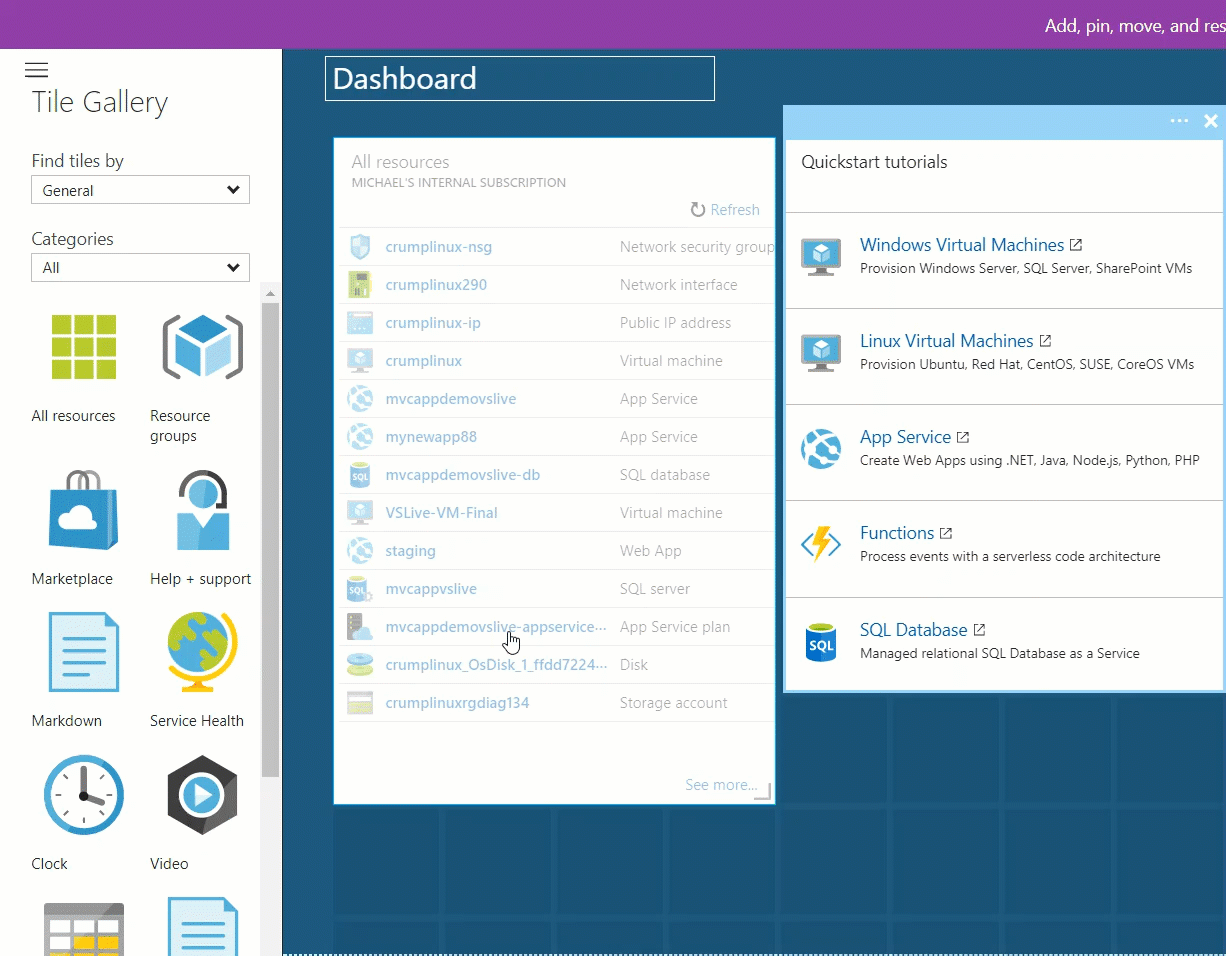Open the Categories All dropdown
The height and width of the screenshot is (956, 1226).
[140, 267]
